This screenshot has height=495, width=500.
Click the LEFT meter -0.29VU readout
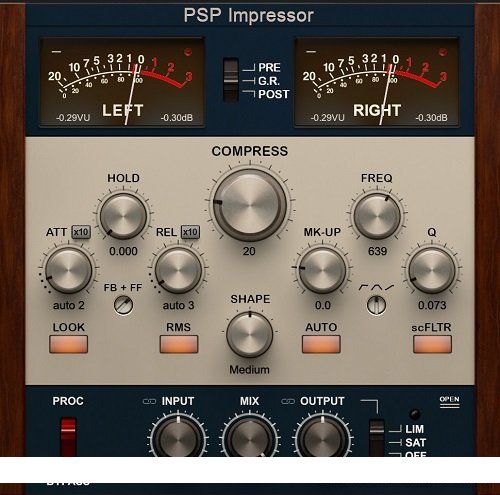(73, 118)
